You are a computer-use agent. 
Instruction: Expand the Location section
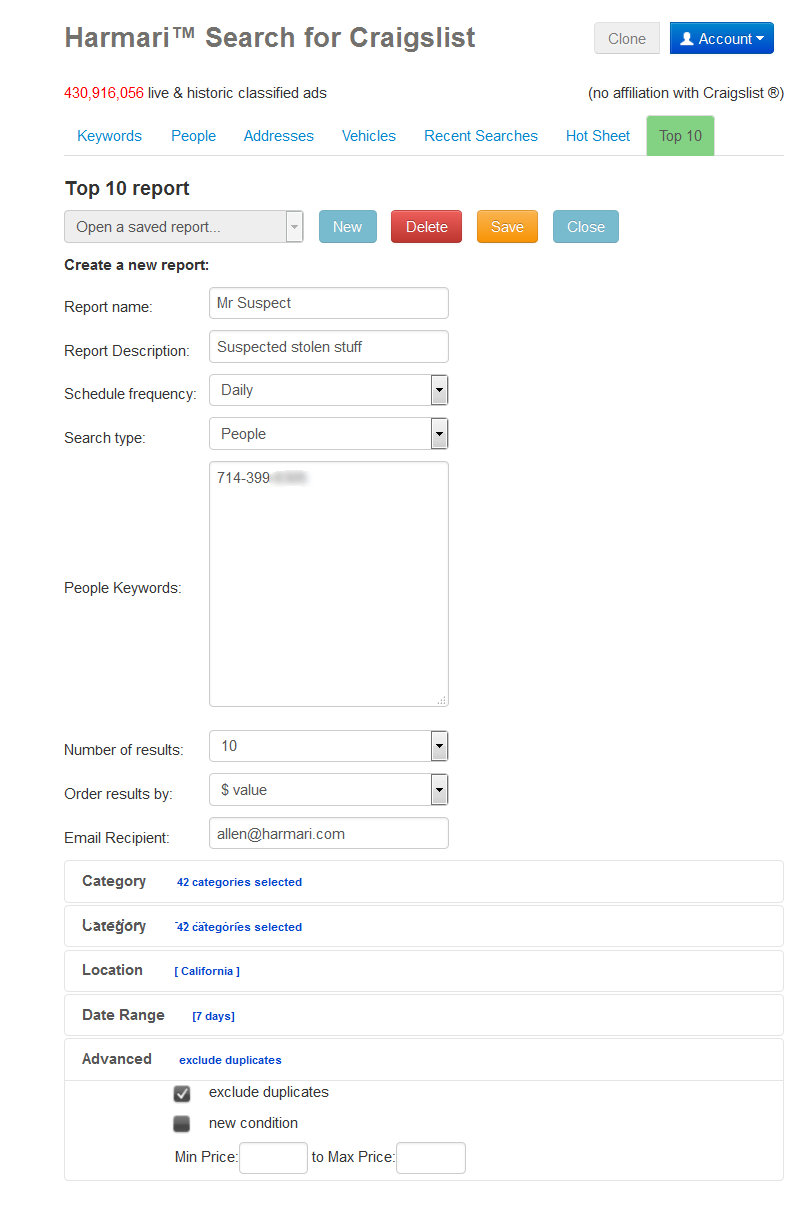pyautogui.click(x=424, y=971)
